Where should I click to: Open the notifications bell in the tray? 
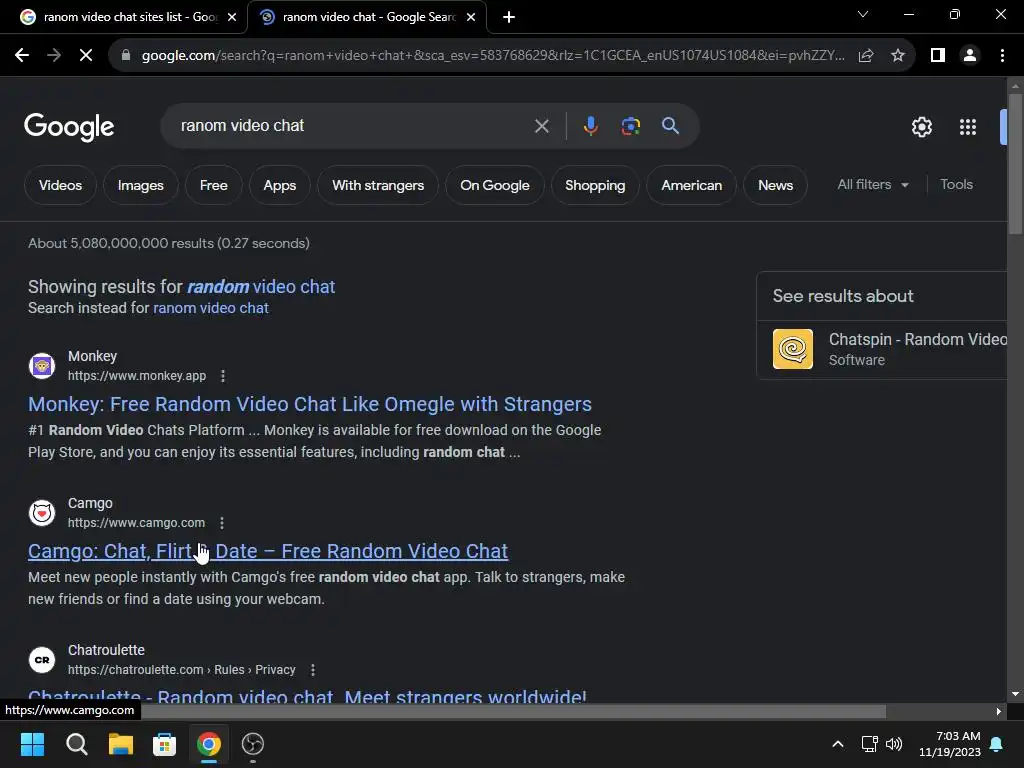click(996, 744)
